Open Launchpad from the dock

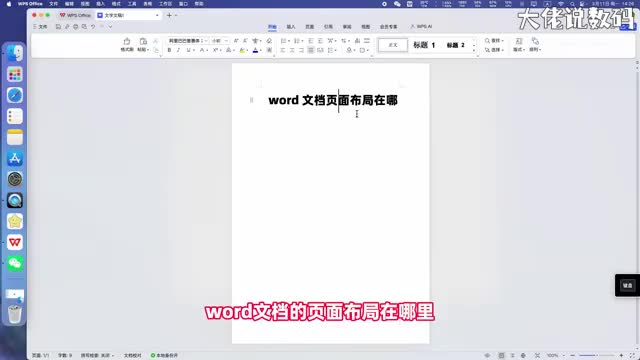(15, 74)
